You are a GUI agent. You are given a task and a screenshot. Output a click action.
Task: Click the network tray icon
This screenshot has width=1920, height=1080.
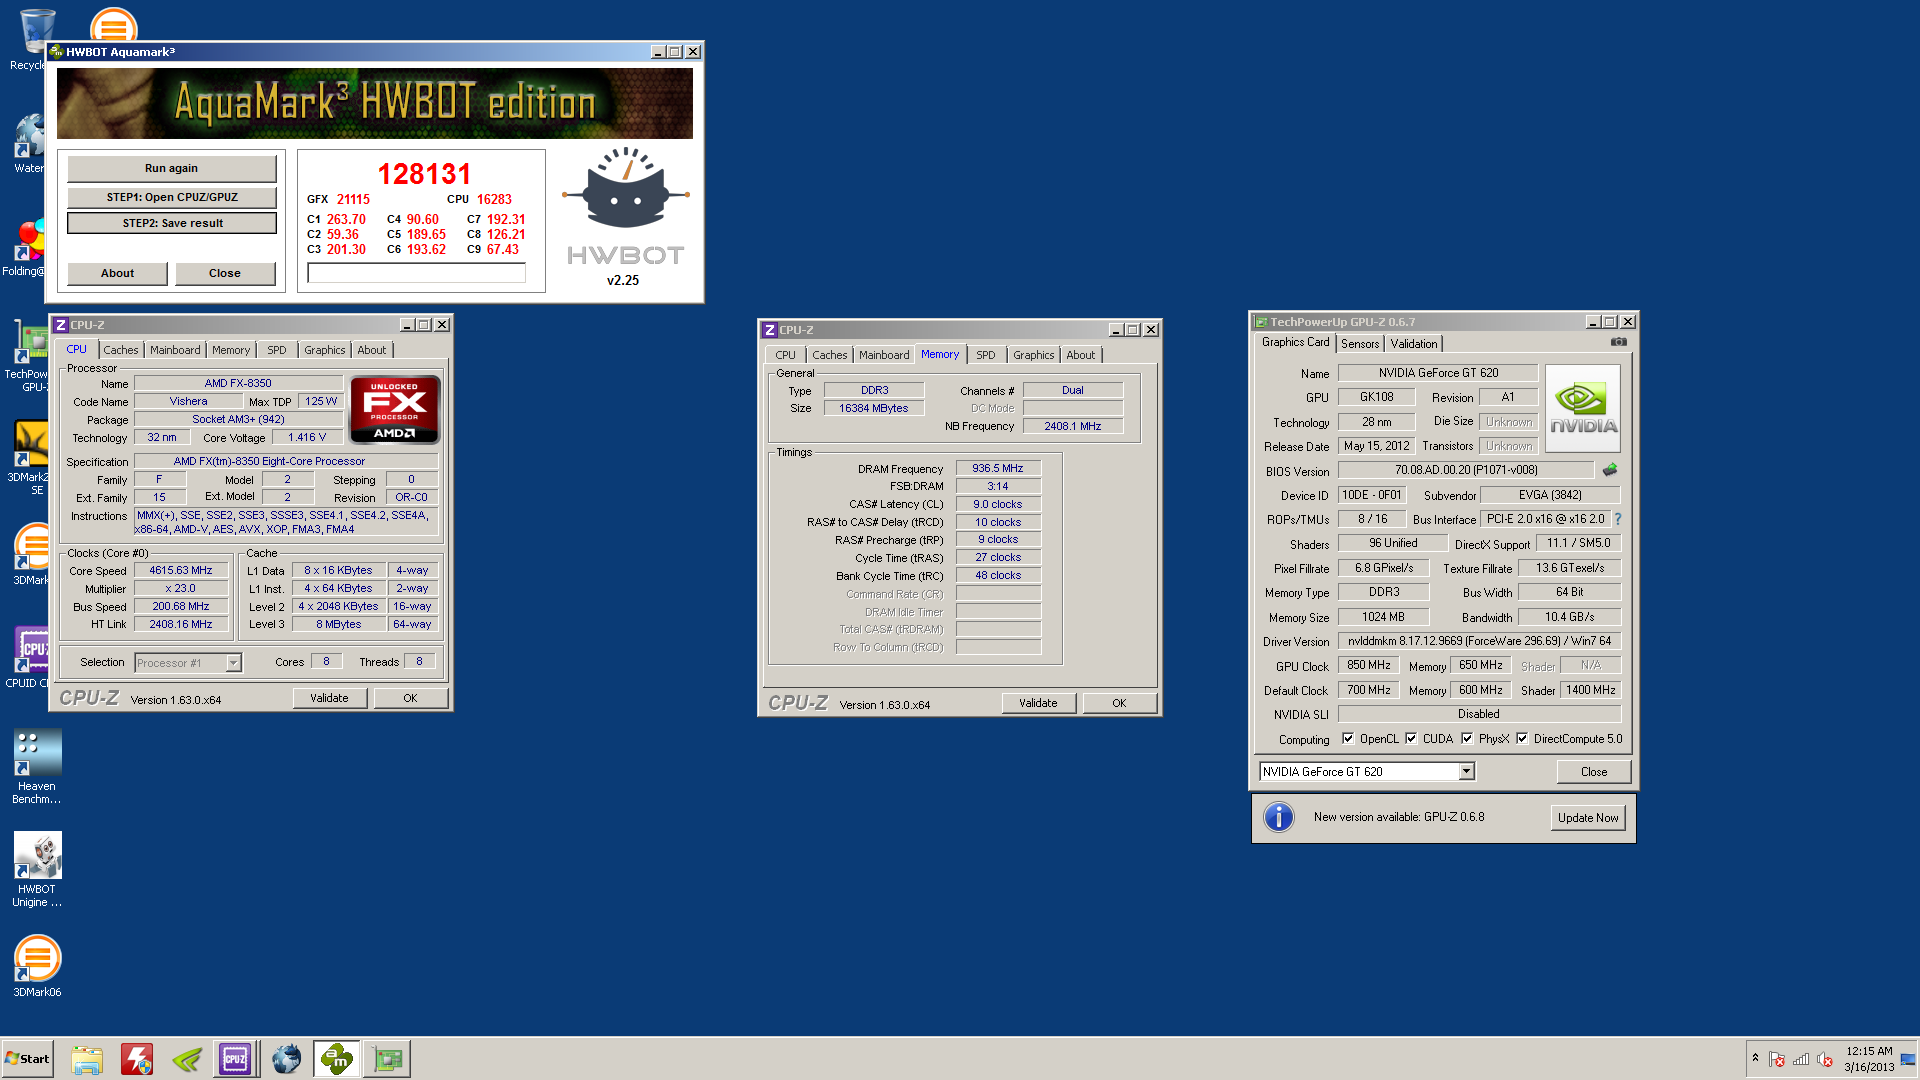click(x=1801, y=1059)
